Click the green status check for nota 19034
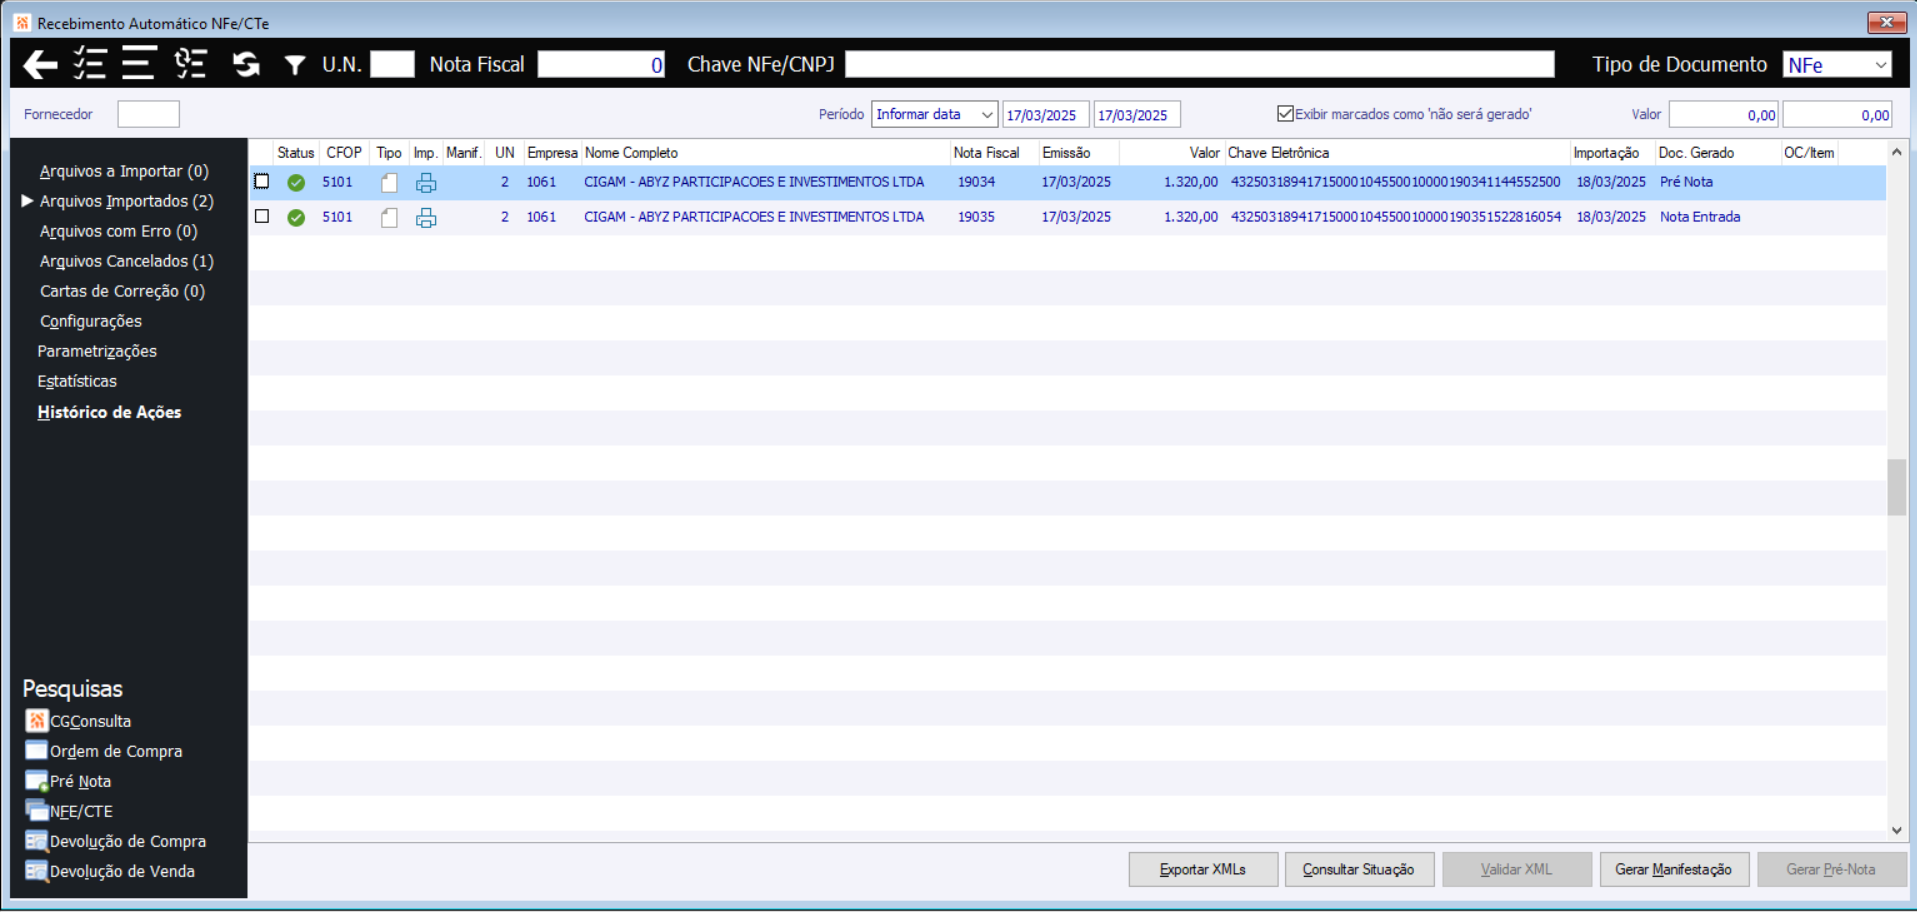 (296, 183)
